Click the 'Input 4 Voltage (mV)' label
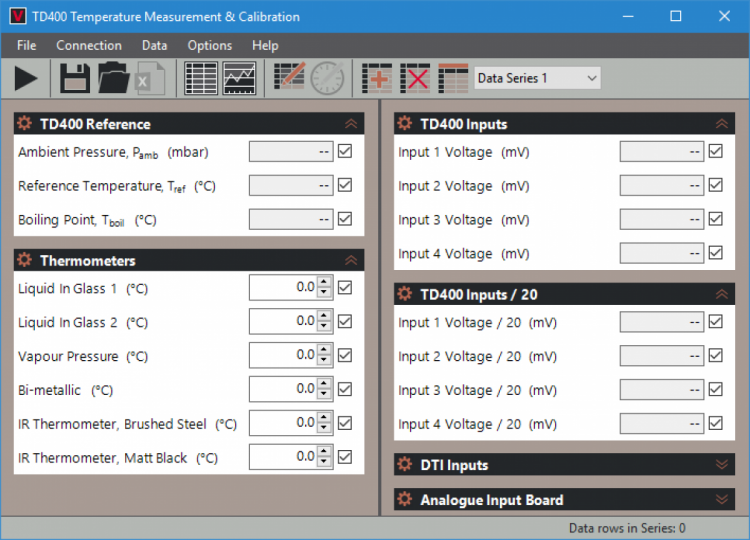Image resolution: width=750 pixels, height=540 pixels. point(463,254)
